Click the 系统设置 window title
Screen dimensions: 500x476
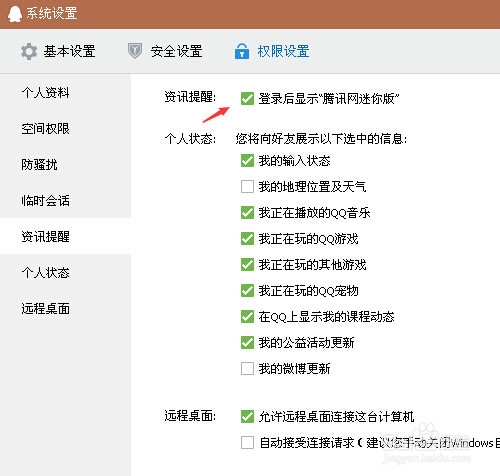[52, 14]
